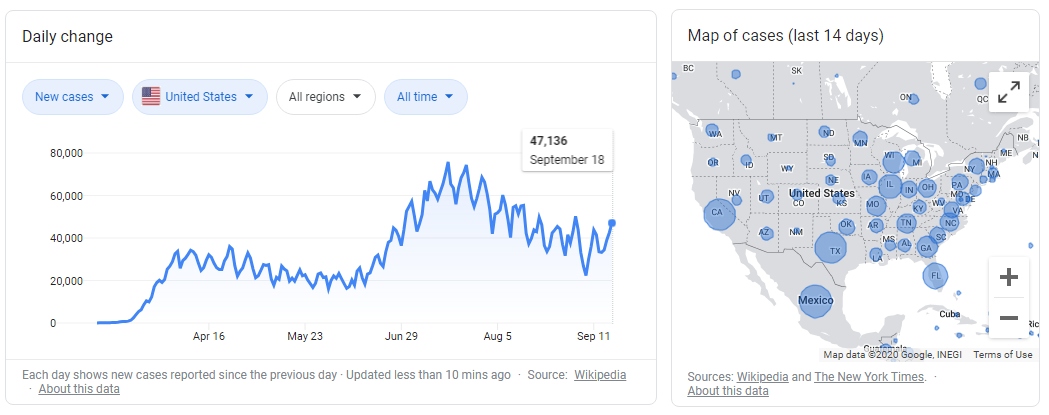The width and height of the screenshot is (1049, 415).
Task: Open the New cases dropdown
Action: pyautogui.click(x=73, y=97)
